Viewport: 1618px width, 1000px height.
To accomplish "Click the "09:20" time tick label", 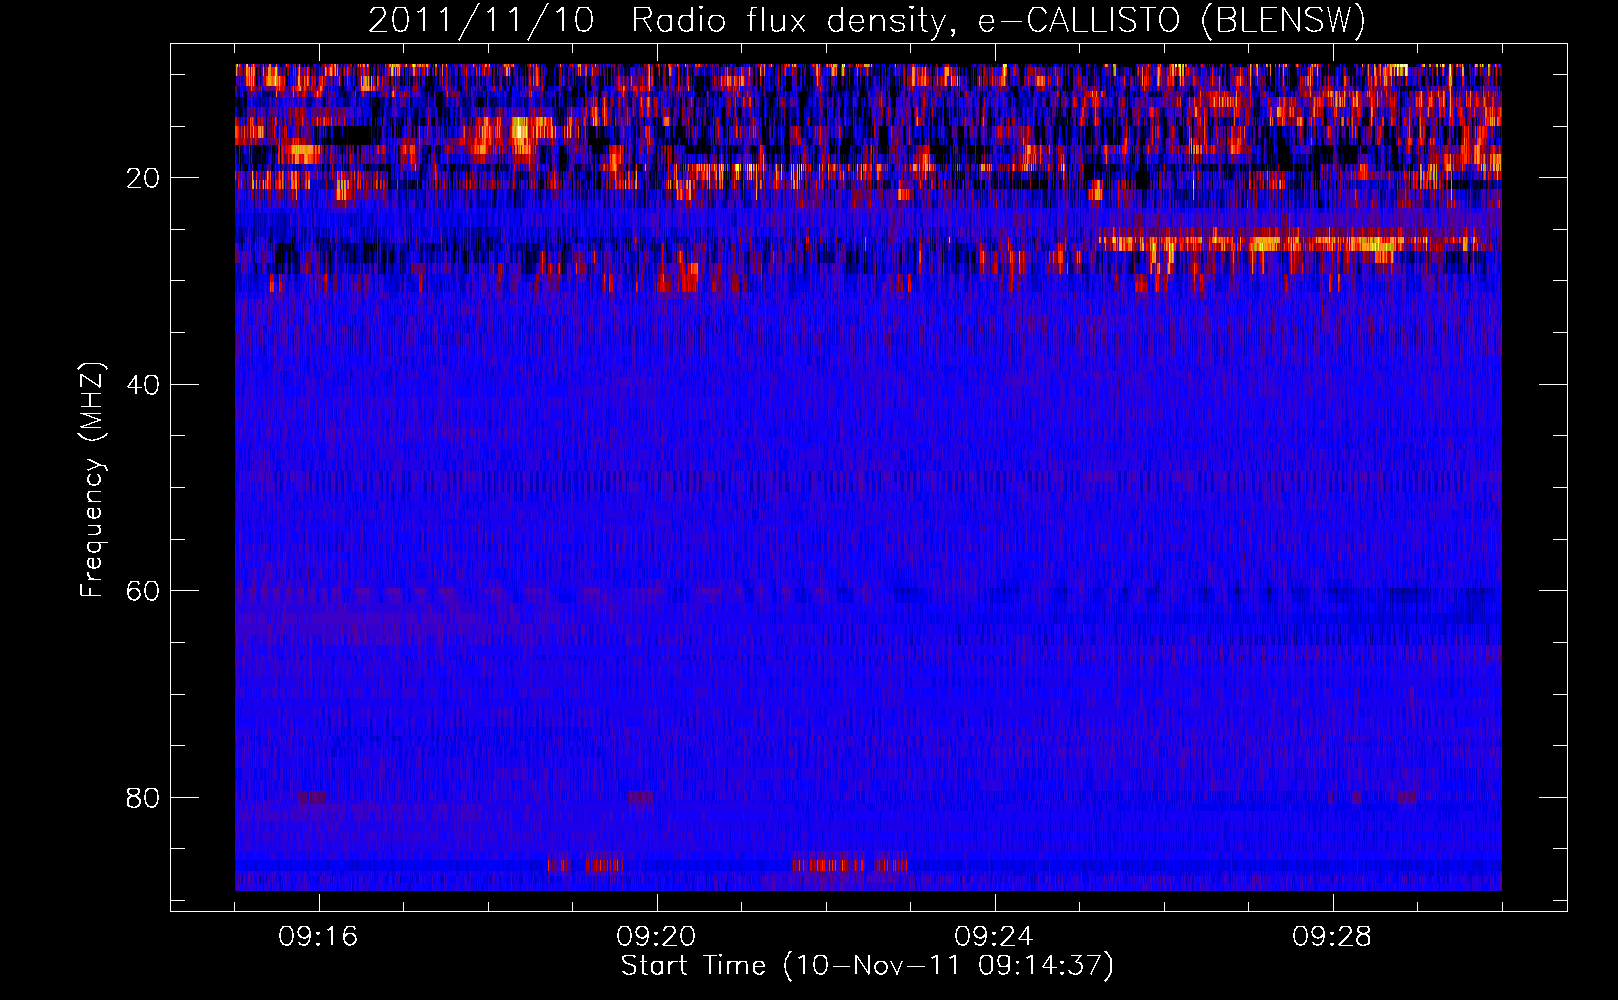I will (657, 937).
